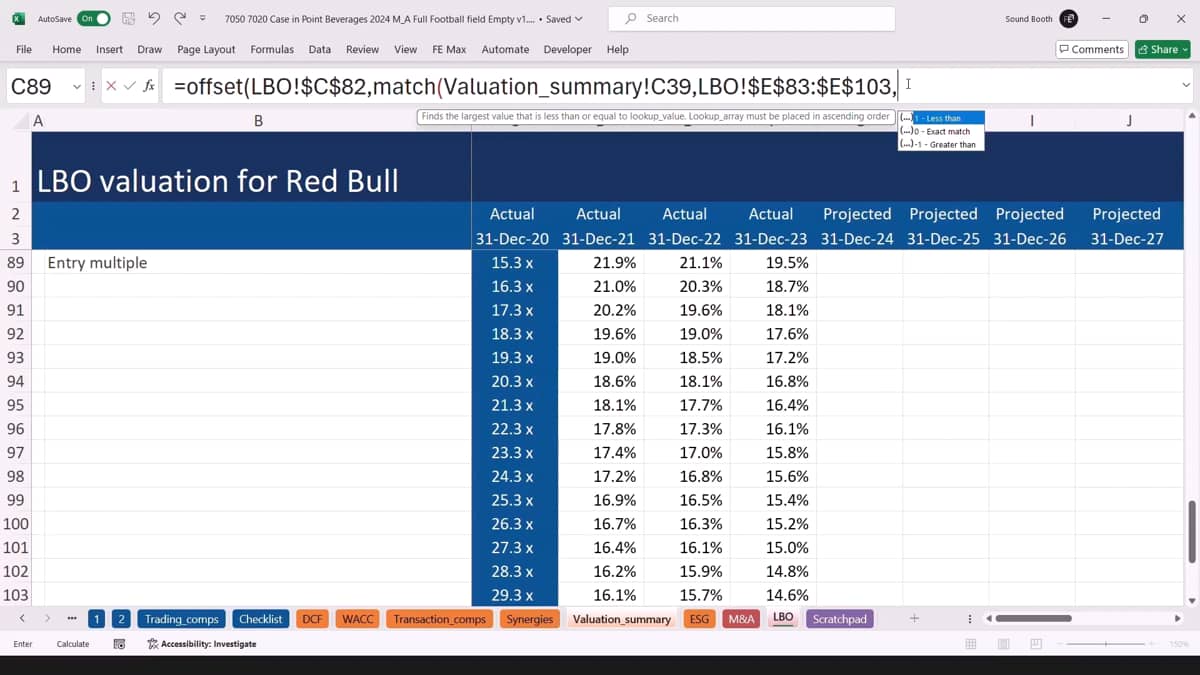Switch to the LBO sheet tab

[x=783, y=618]
